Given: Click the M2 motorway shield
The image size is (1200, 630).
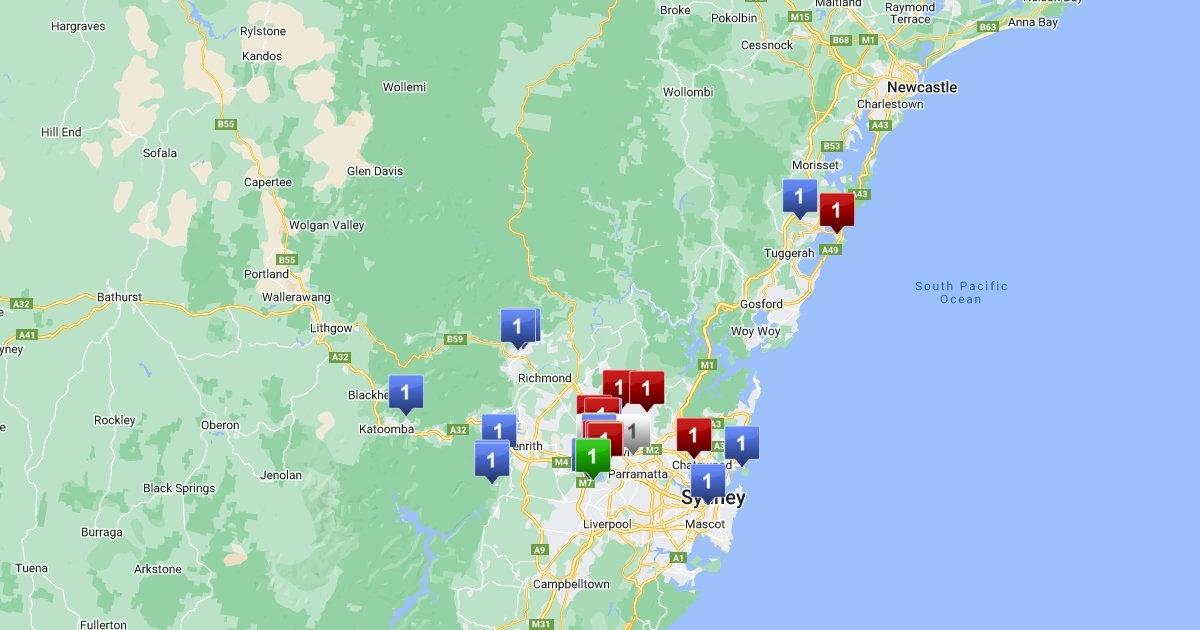Looking at the screenshot, I should tap(653, 450).
